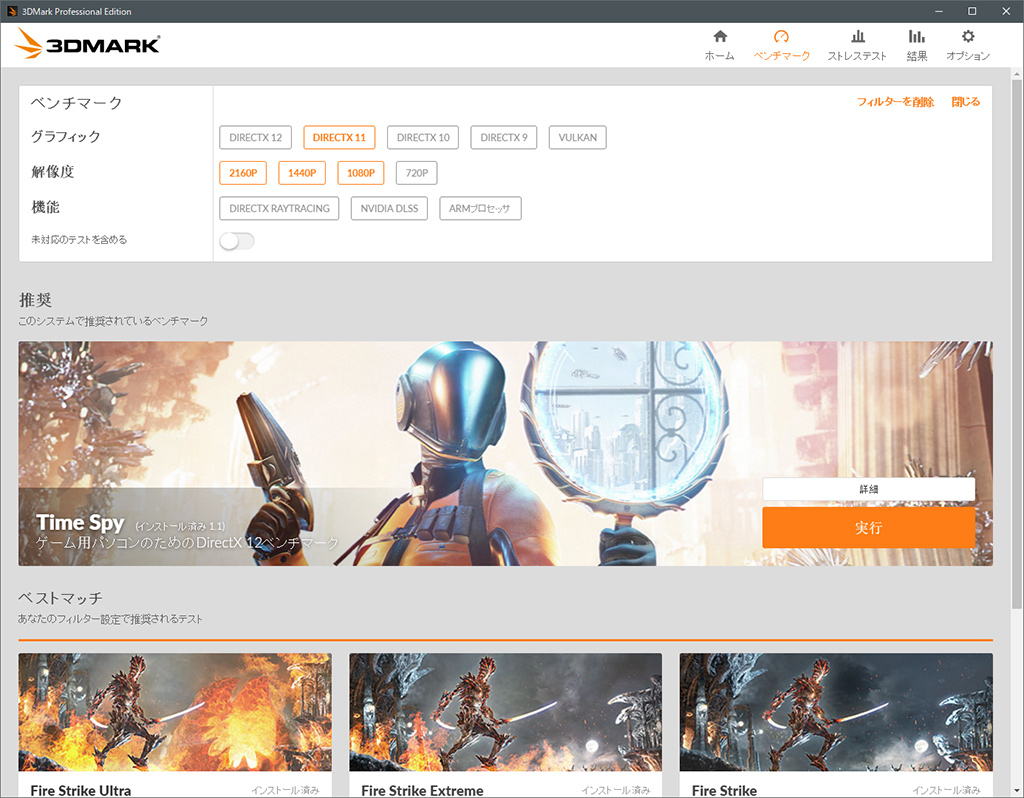Click the Time Spy title text
This screenshot has height=798, width=1024.
pos(80,522)
